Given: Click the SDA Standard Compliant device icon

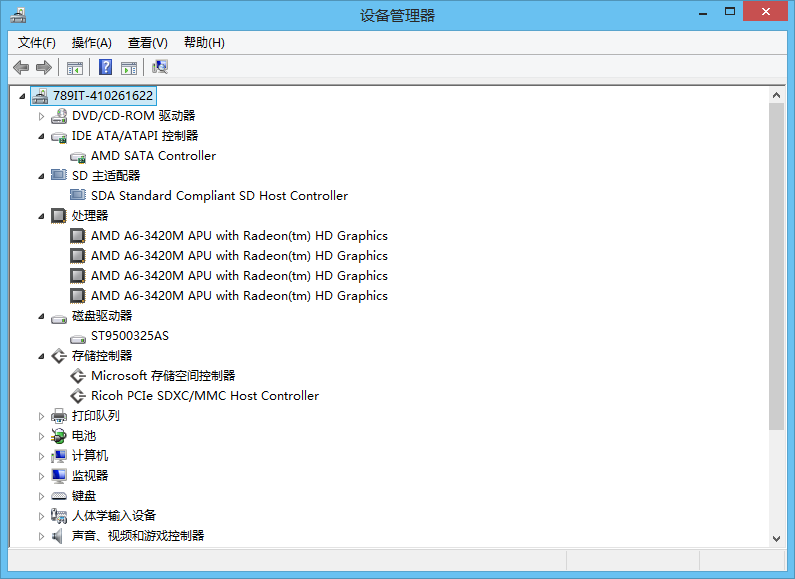Looking at the screenshot, I should click(x=78, y=195).
